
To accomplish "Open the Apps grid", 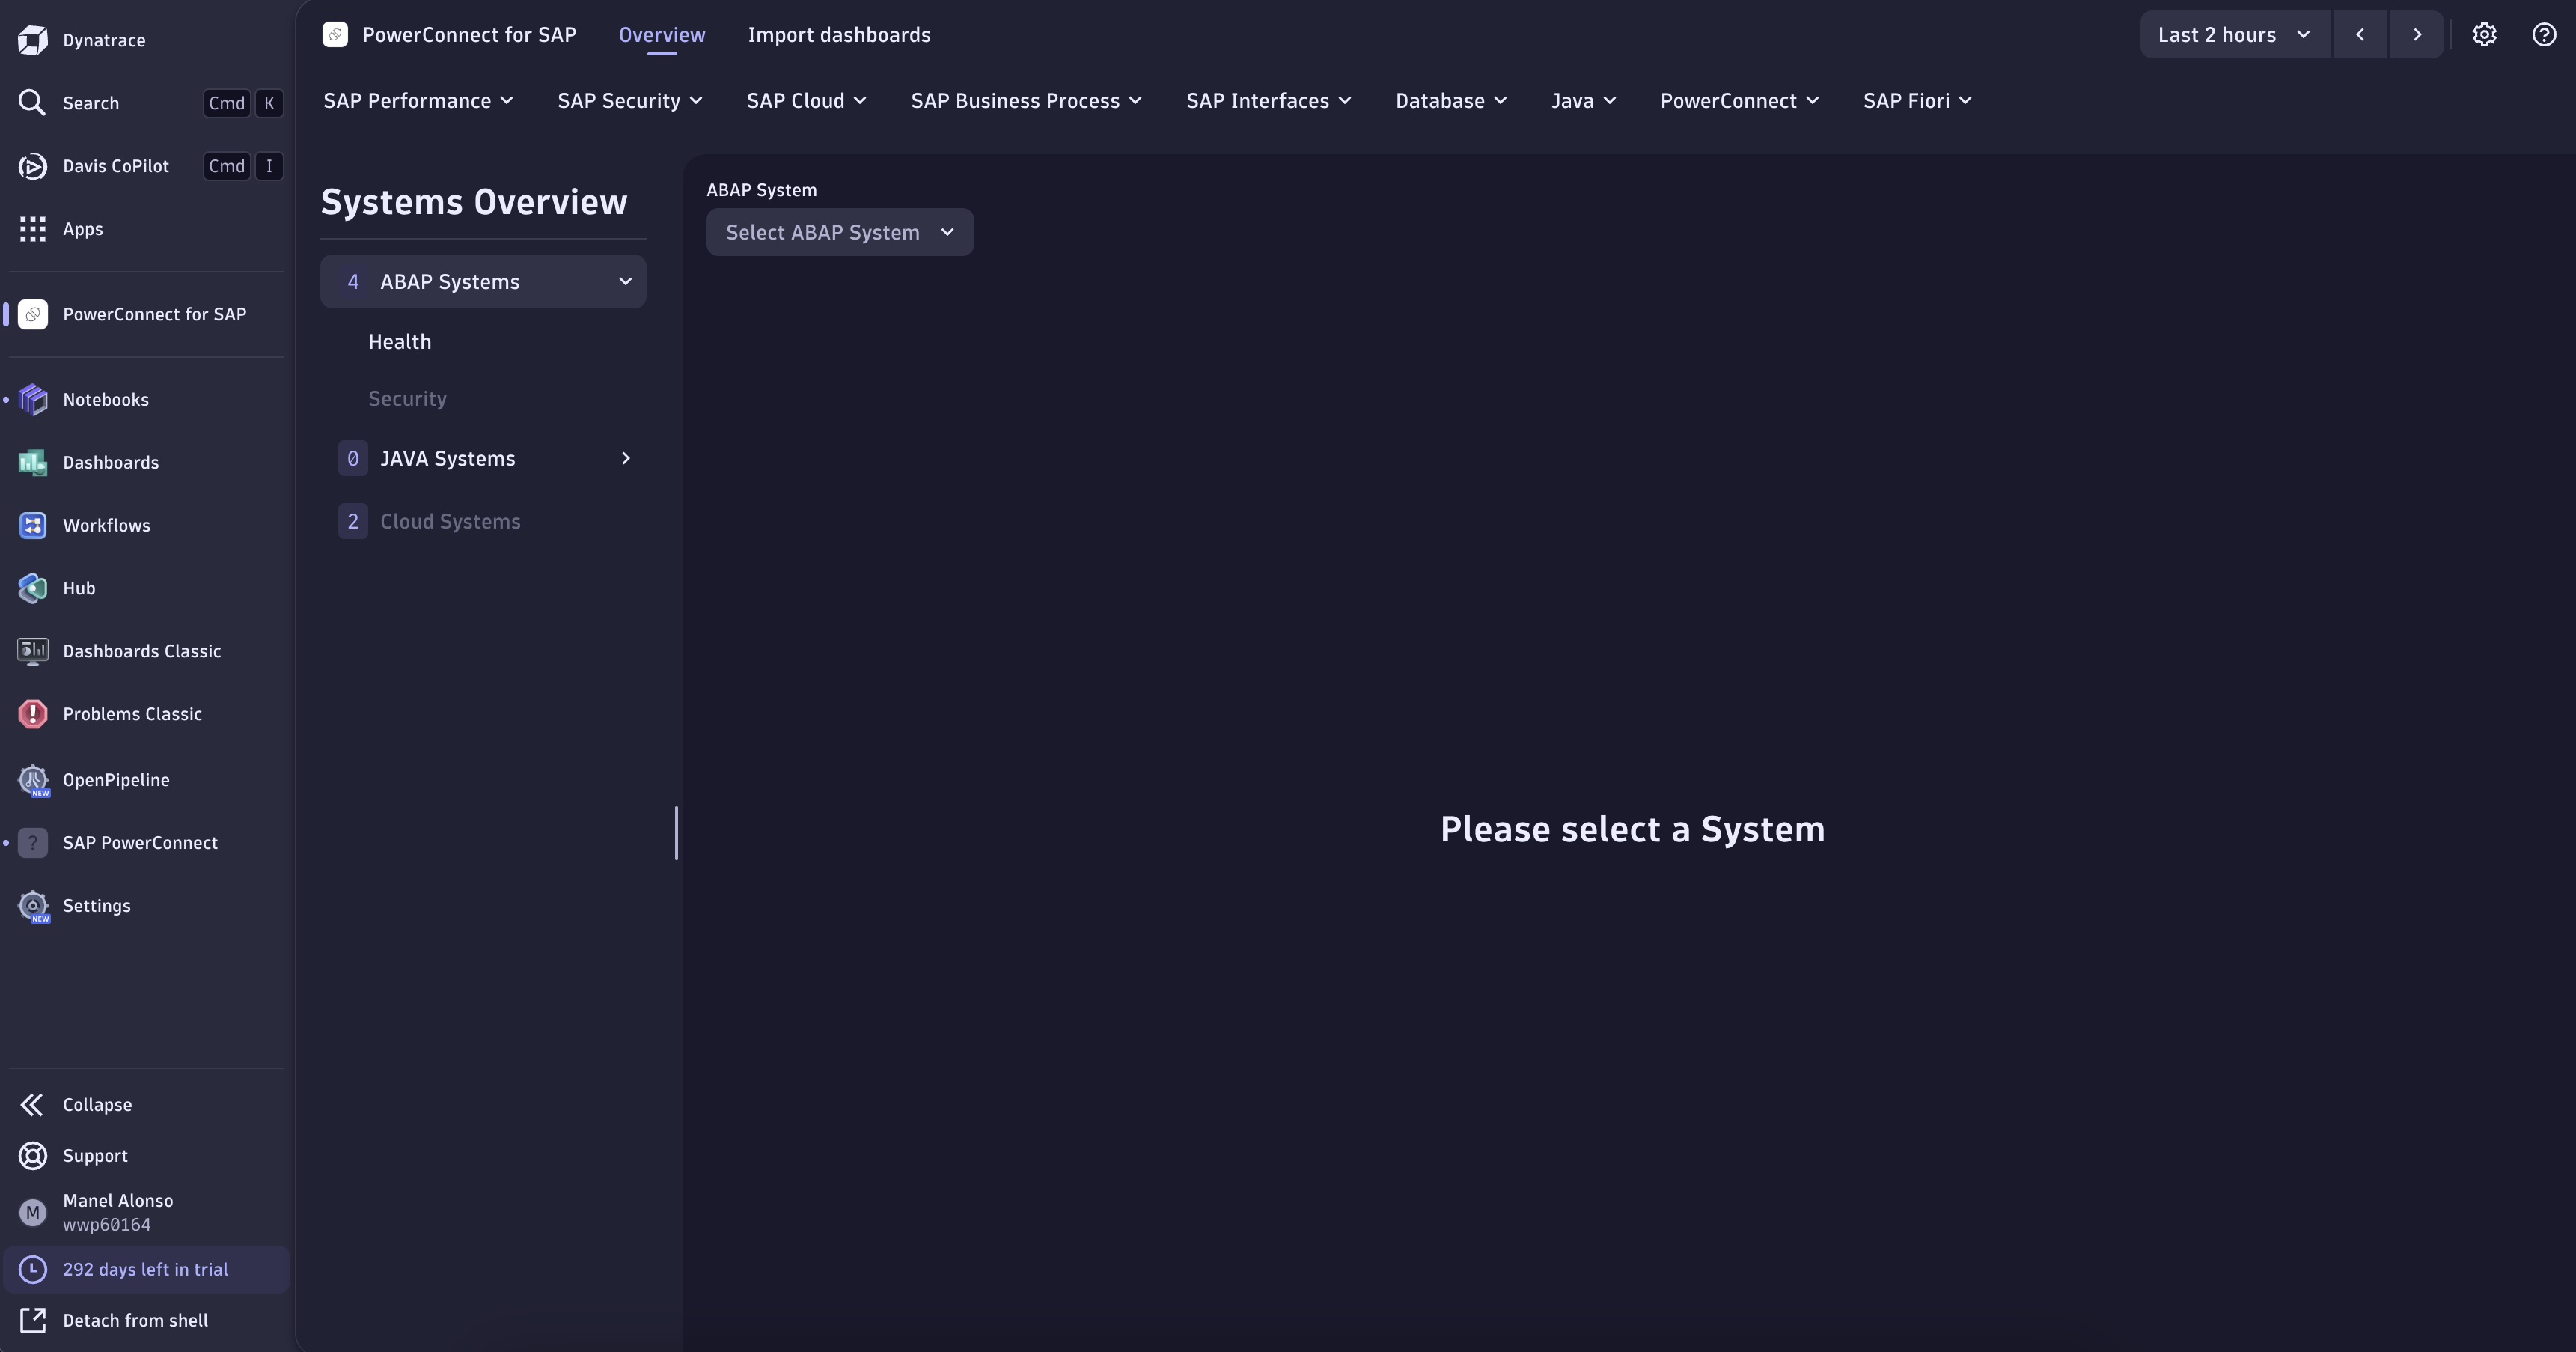I will [x=83, y=229].
